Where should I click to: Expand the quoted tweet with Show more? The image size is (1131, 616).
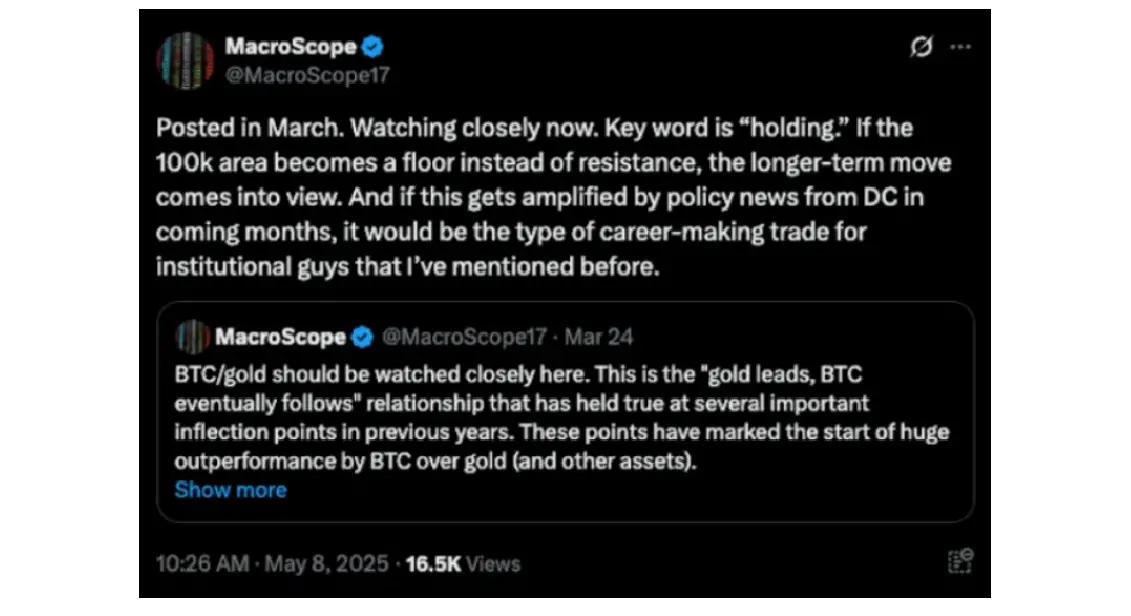[231, 490]
